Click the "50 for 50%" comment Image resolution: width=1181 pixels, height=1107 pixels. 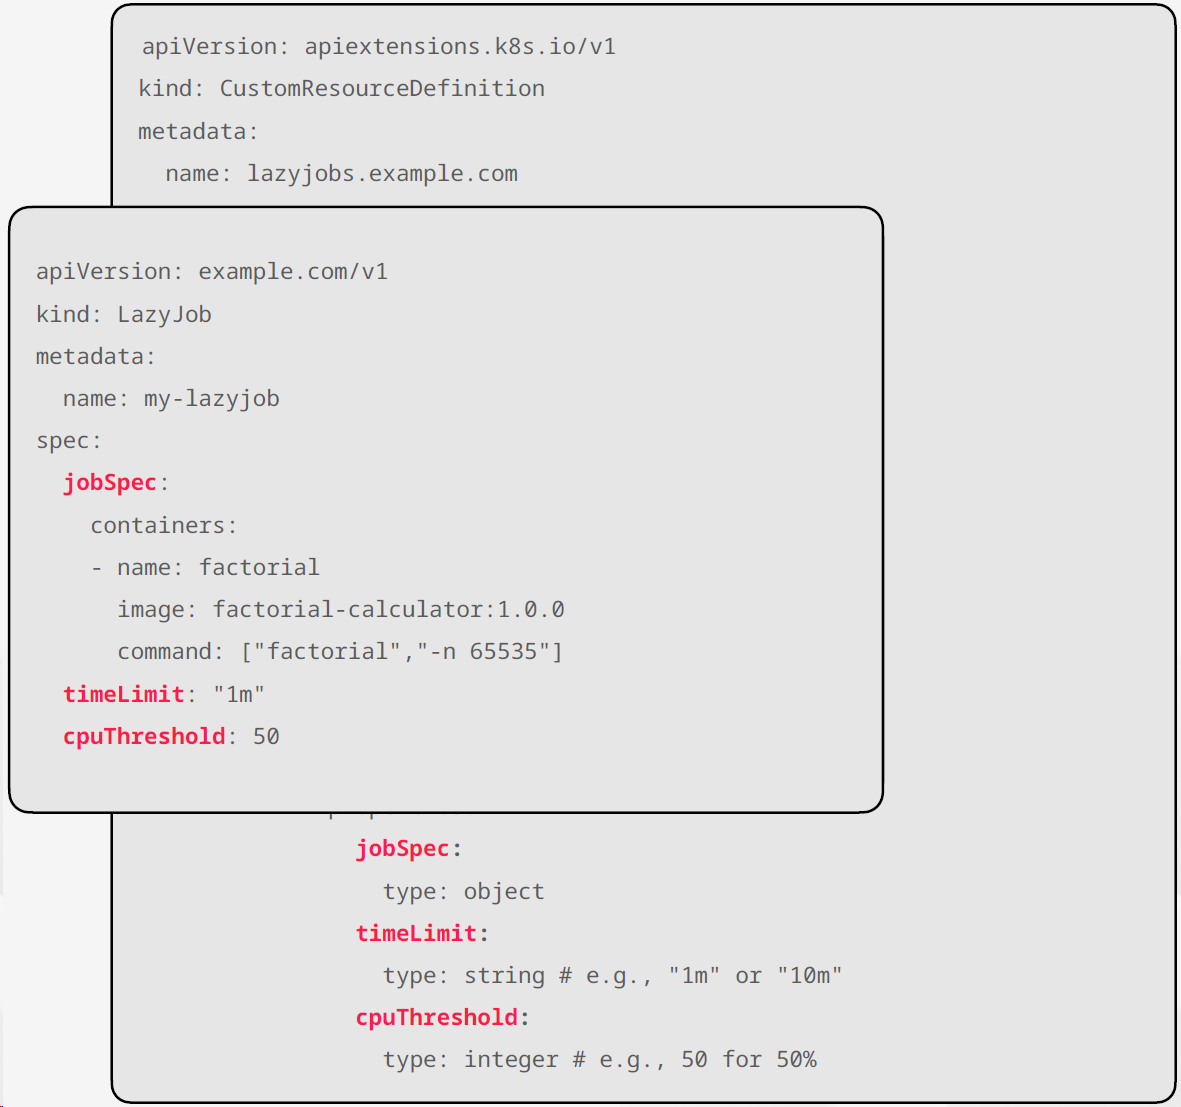point(707,1060)
